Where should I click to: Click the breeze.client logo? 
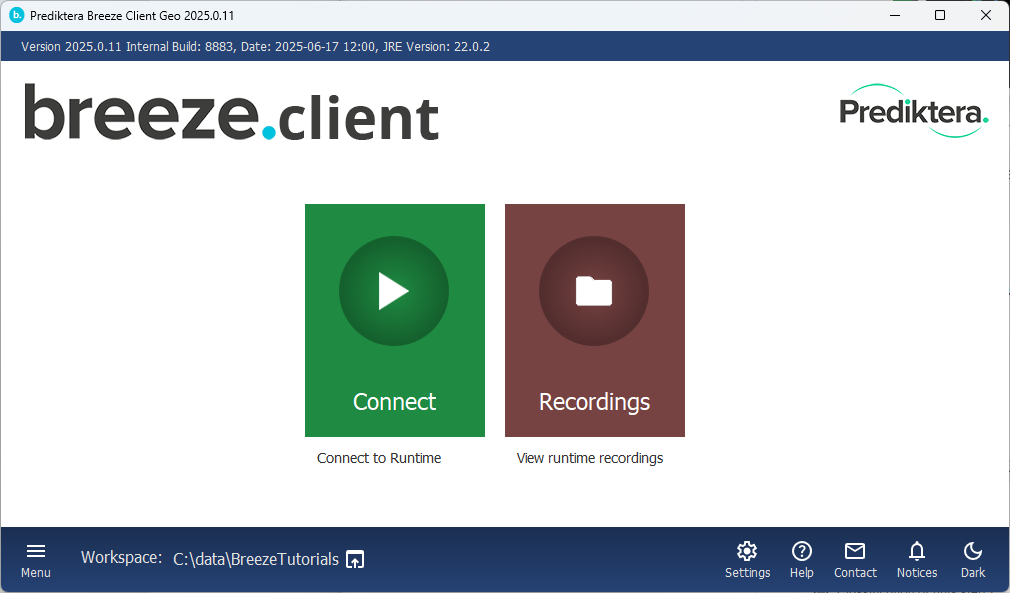pos(232,113)
